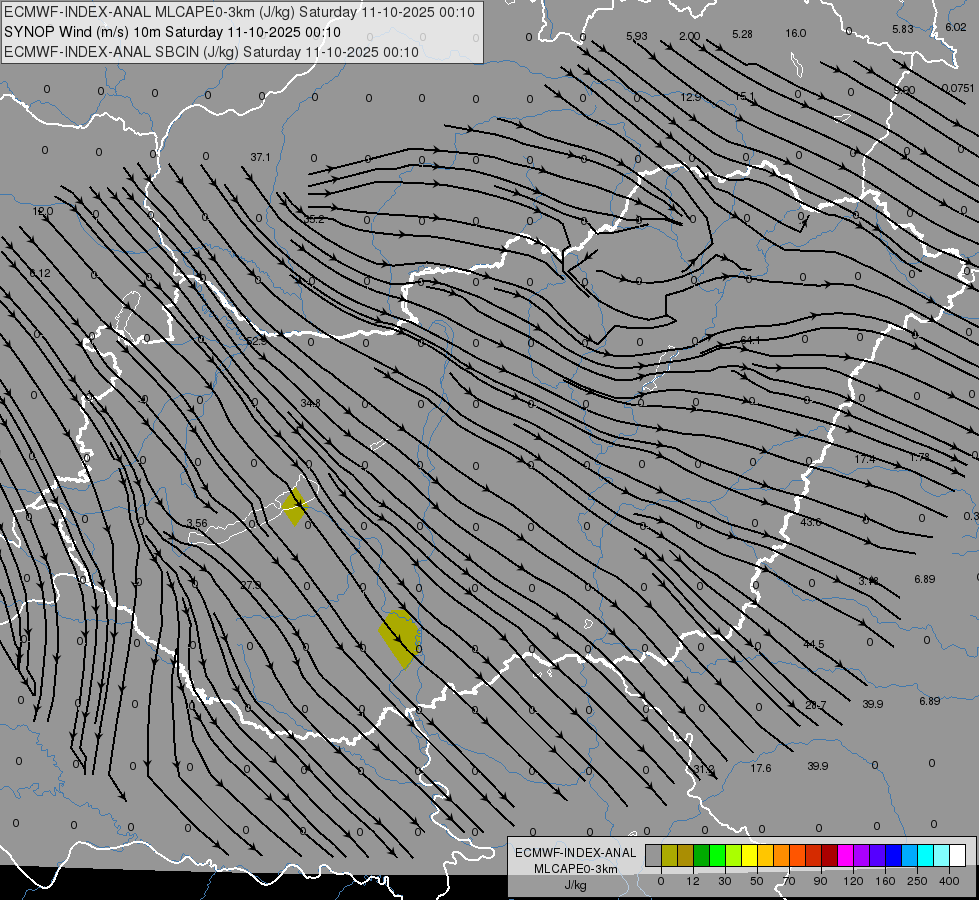The width and height of the screenshot is (979, 900).
Task: Click the small olive polygon by the lake
Action: 294,507
